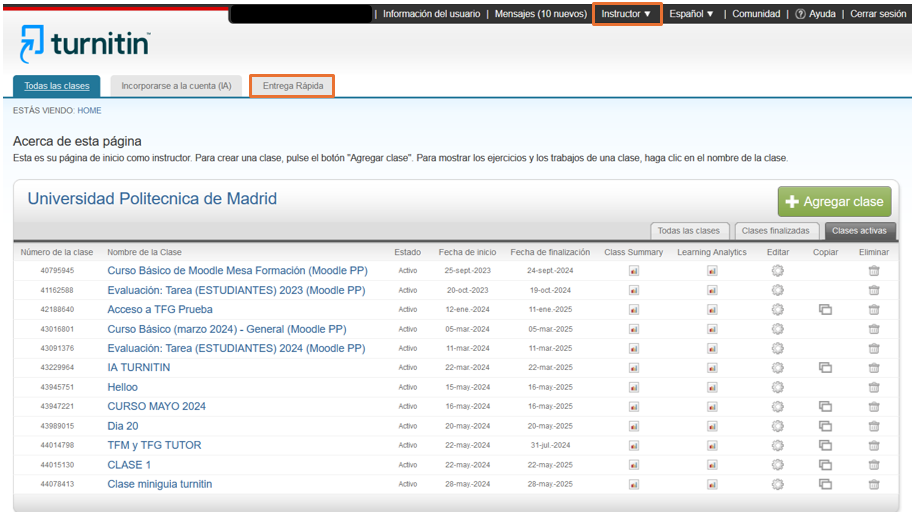This screenshot has width=914, height=513.
Task: Copy the CLASE 1 class
Action: pos(825,465)
